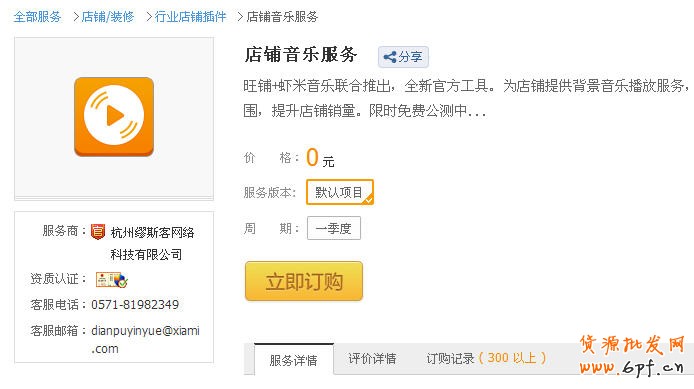Click the red official badge beside 服务商
This screenshot has height=389, width=694.
click(x=98, y=231)
